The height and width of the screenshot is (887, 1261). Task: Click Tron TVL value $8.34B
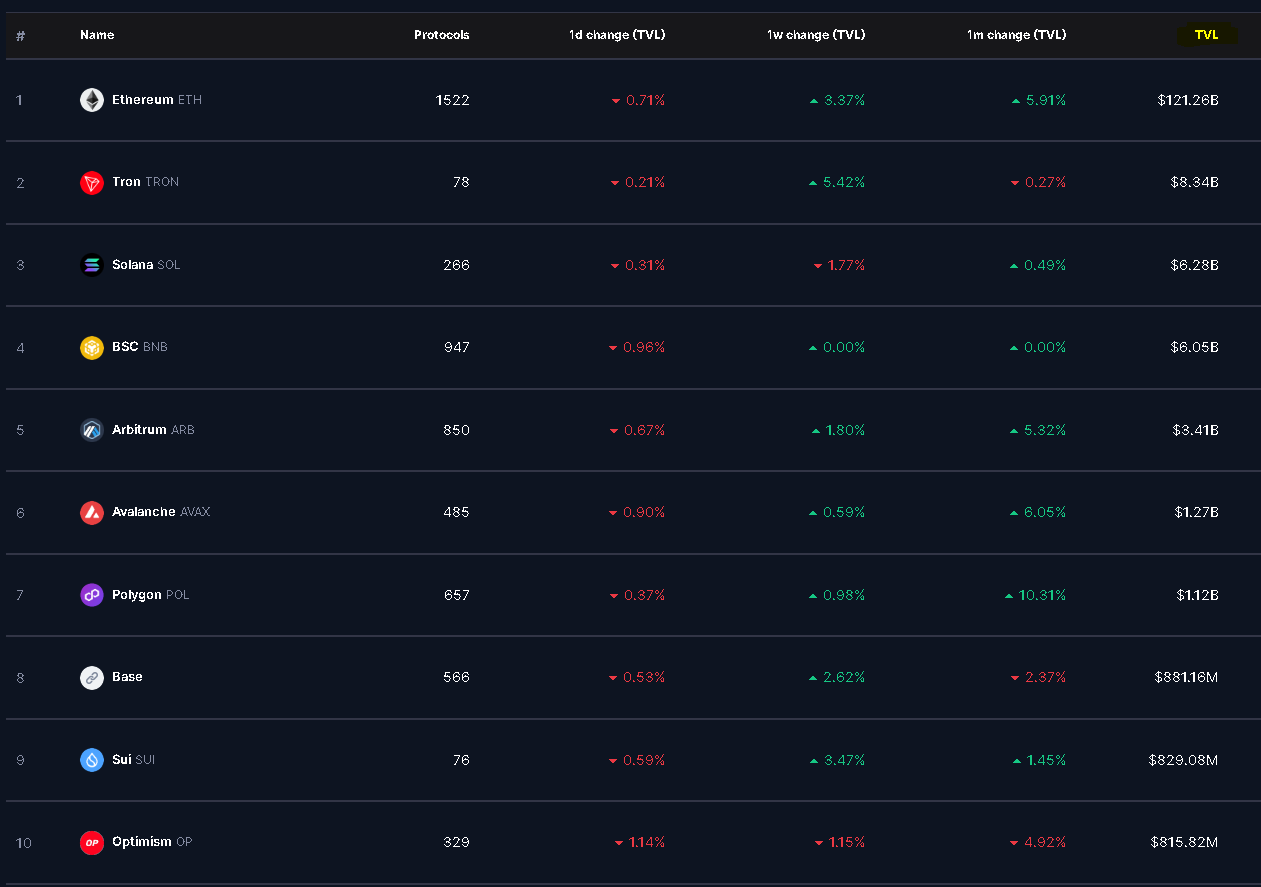coord(1195,183)
